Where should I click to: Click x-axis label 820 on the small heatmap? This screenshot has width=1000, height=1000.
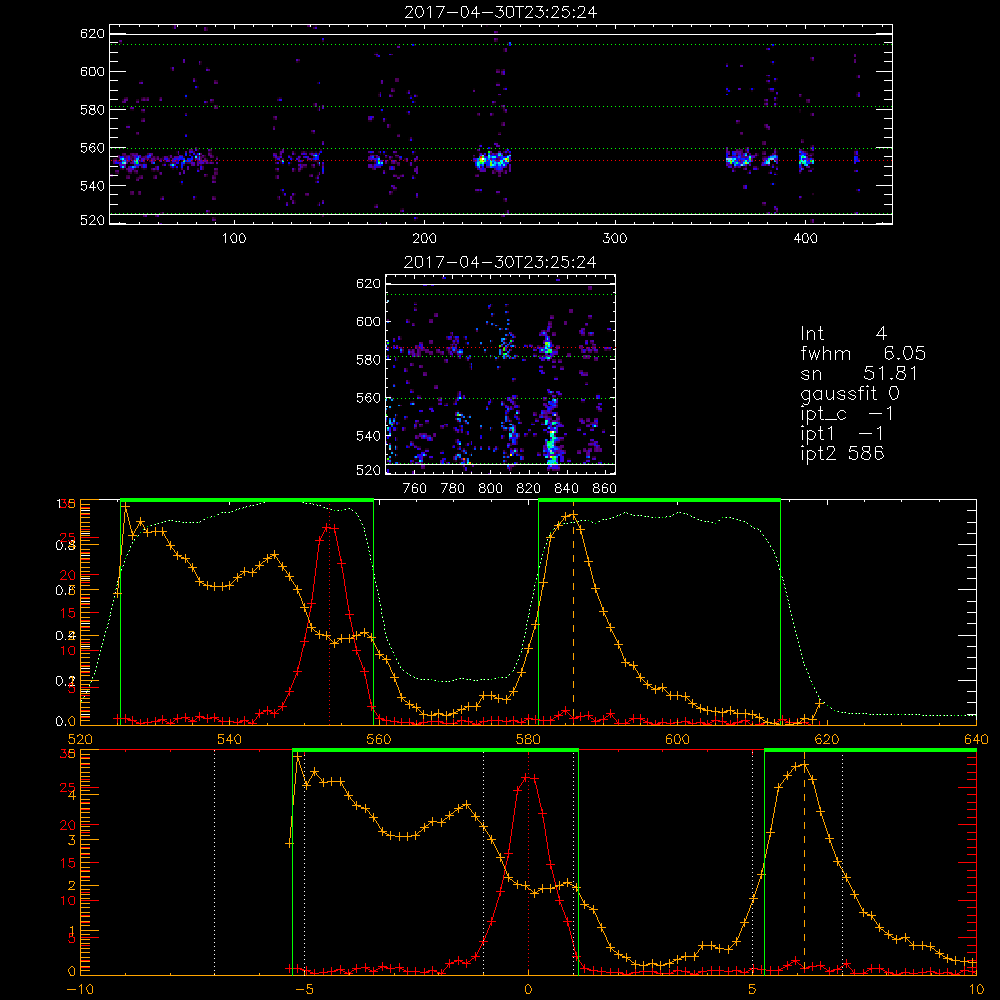coord(529,489)
